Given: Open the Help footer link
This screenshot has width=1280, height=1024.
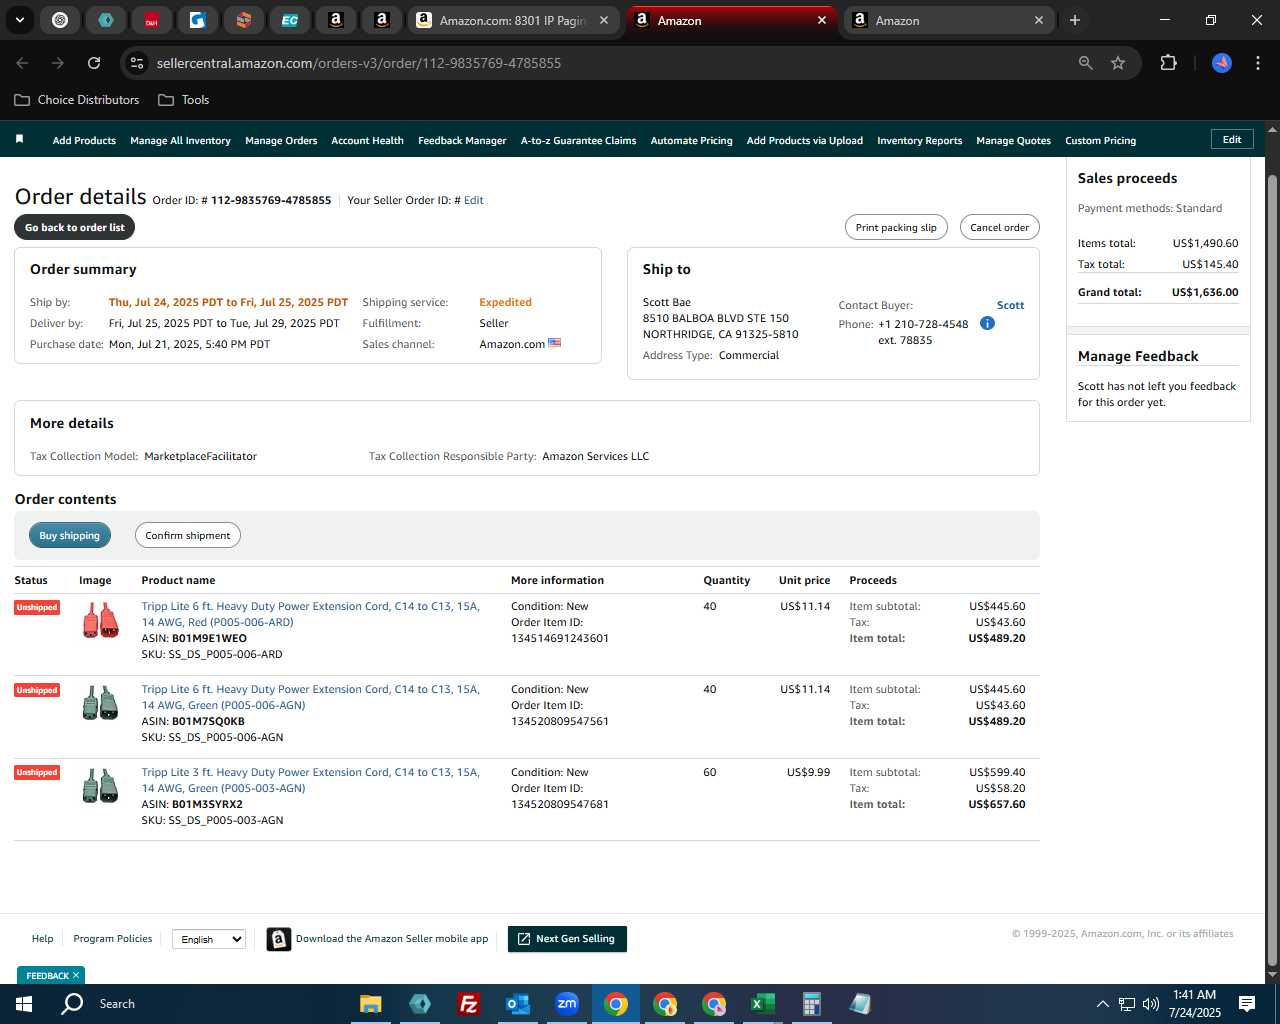Looking at the screenshot, I should pyautogui.click(x=42, y=938).
